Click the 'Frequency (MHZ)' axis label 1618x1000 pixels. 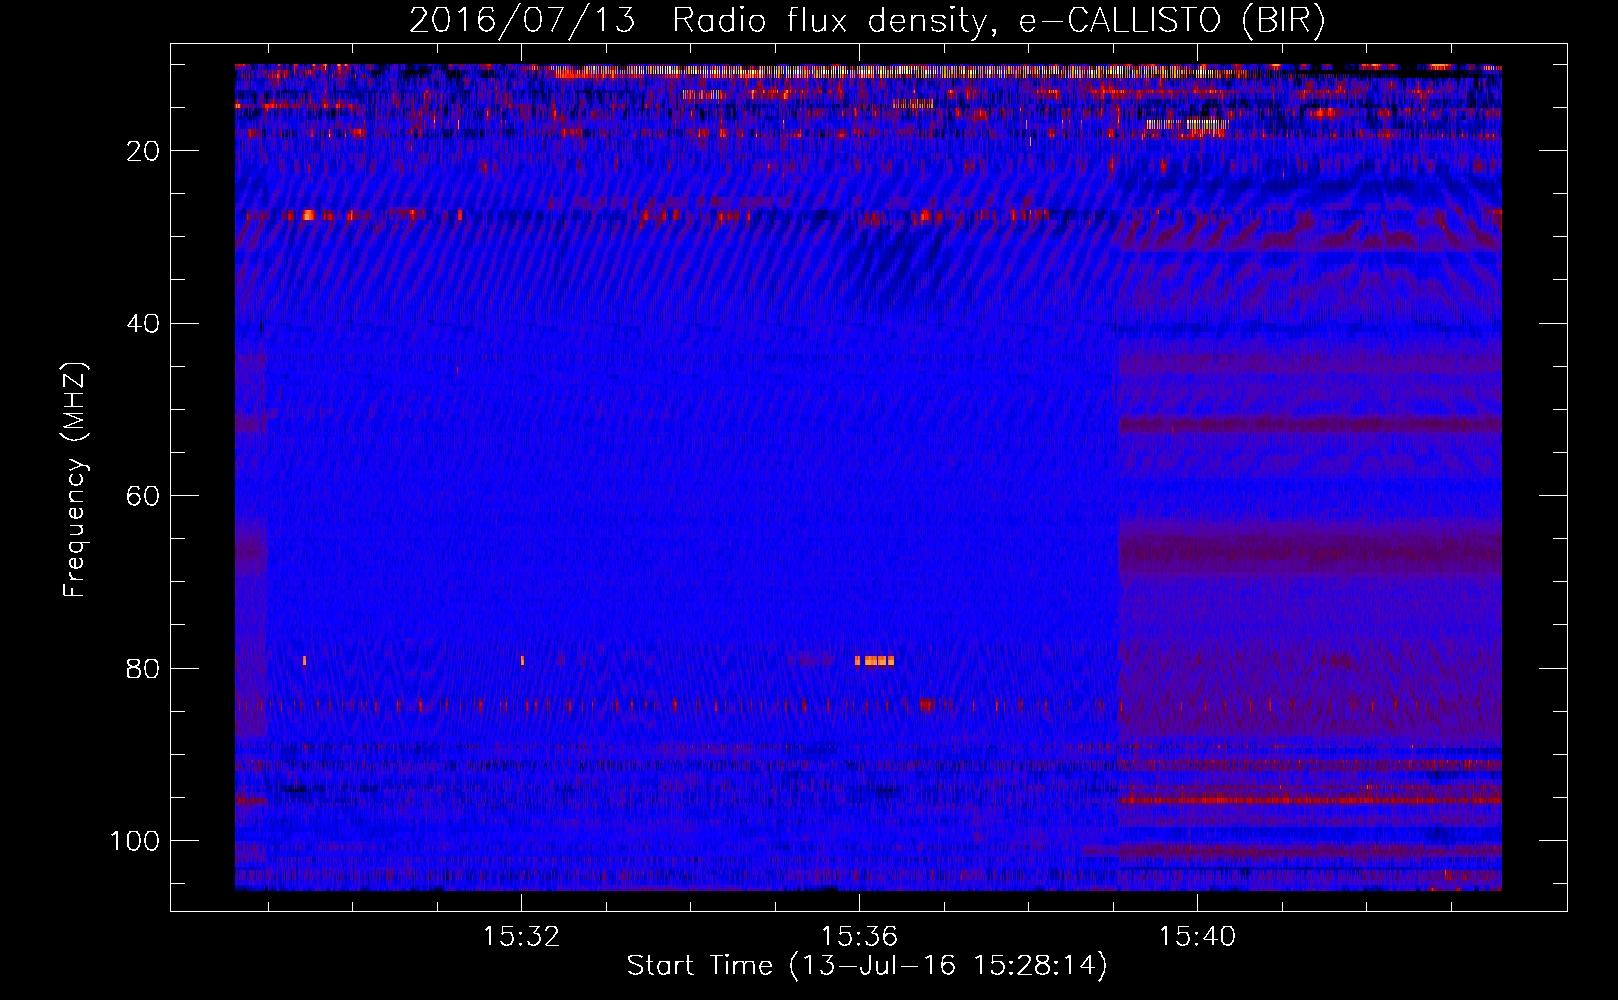coord(75,480)
